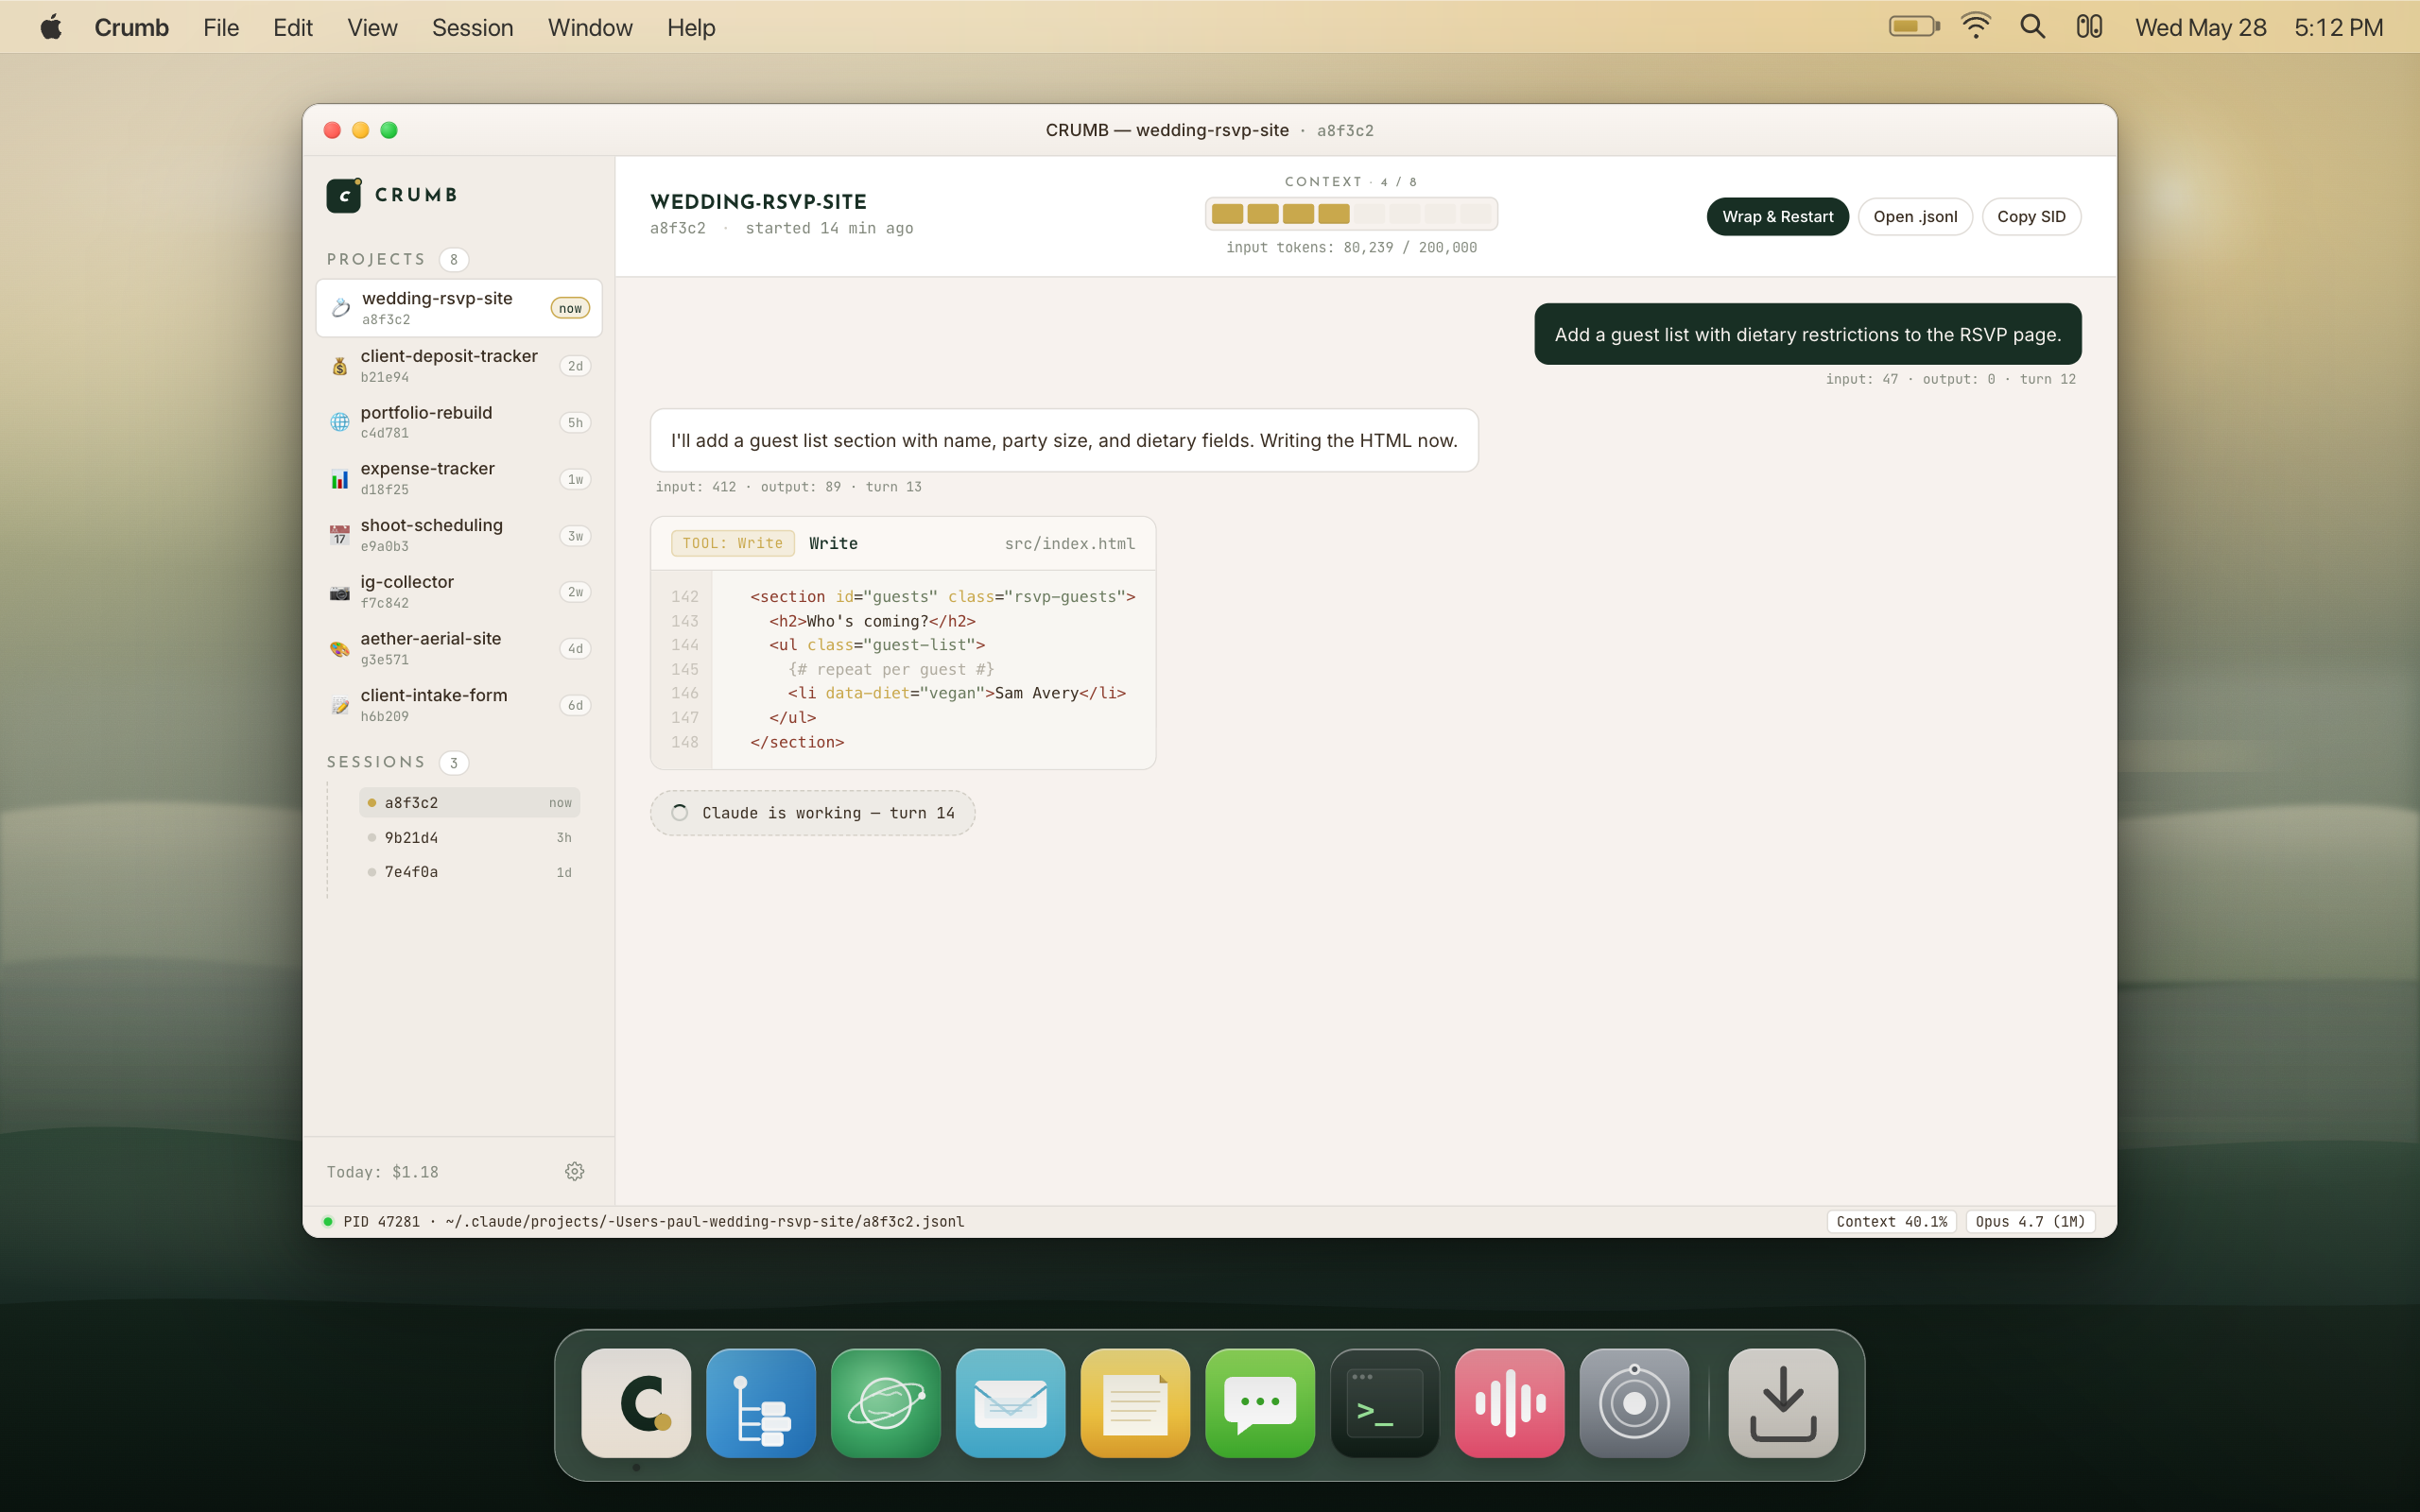
Task: Open the Help menu
Action: [691, 27]
